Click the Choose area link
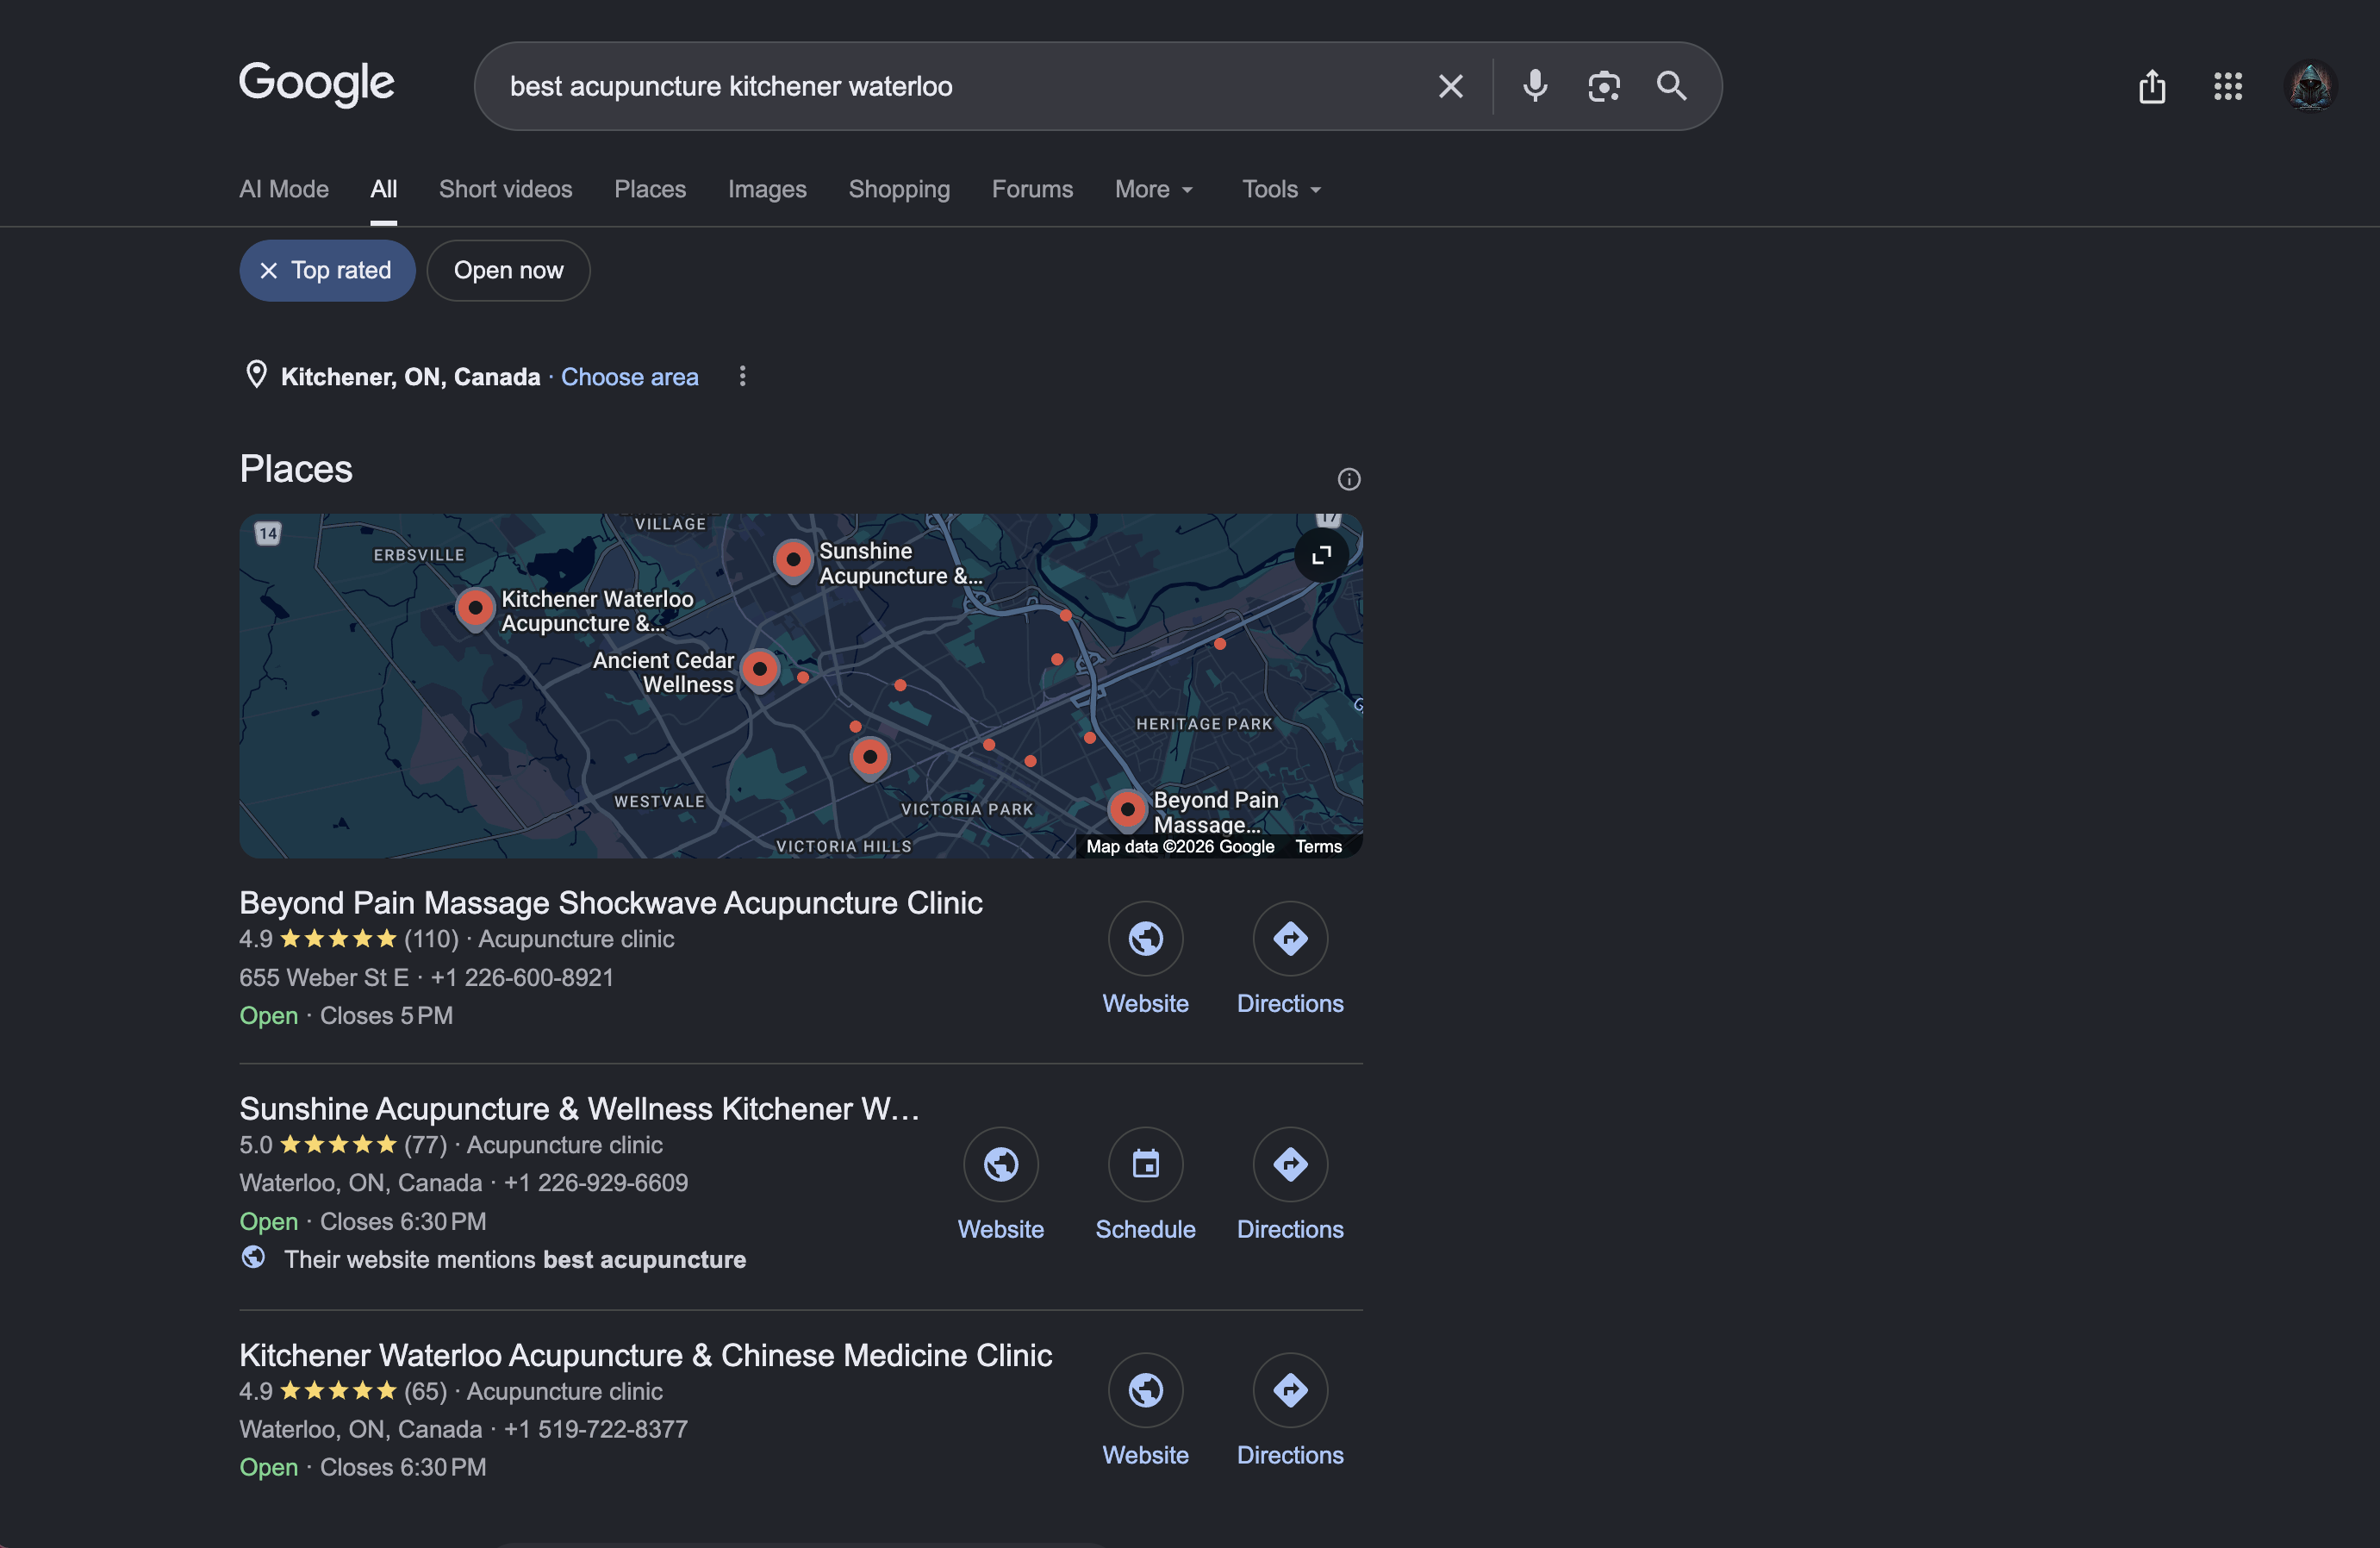This screenshot has height=1548, width=2380. 629,377
